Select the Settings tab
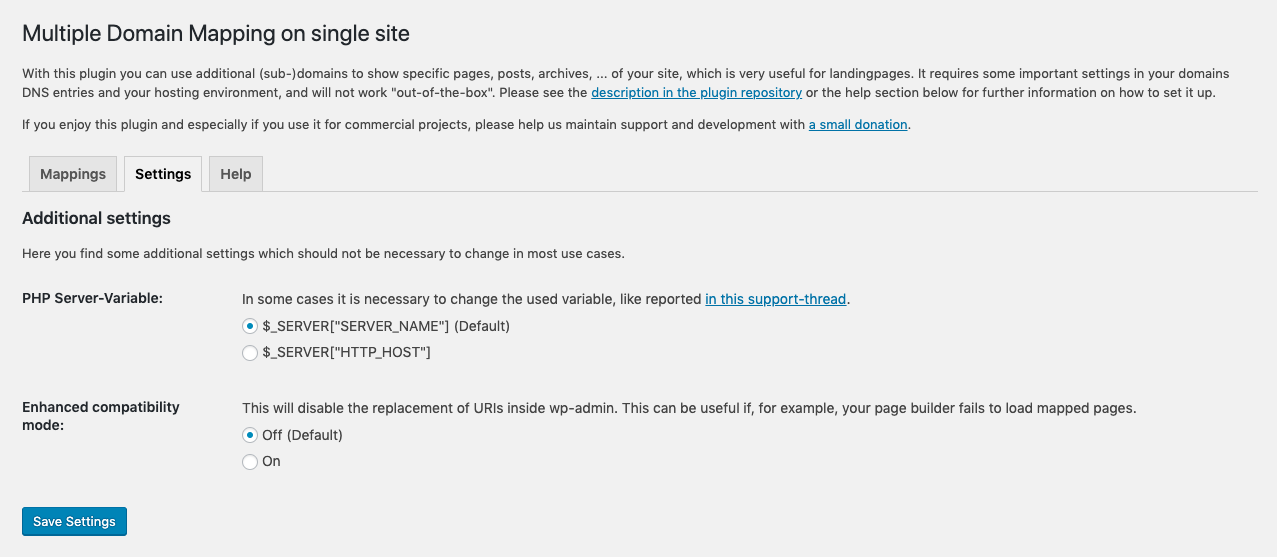 [x=163, y=174]
